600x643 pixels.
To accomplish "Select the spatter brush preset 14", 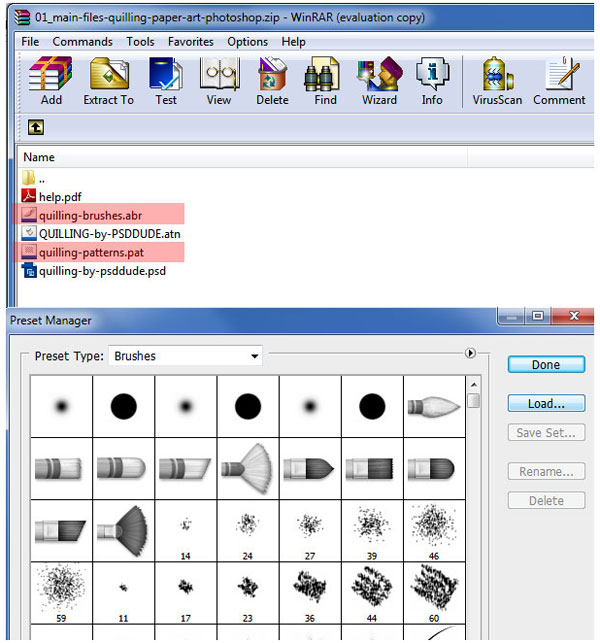I will 186,531.
